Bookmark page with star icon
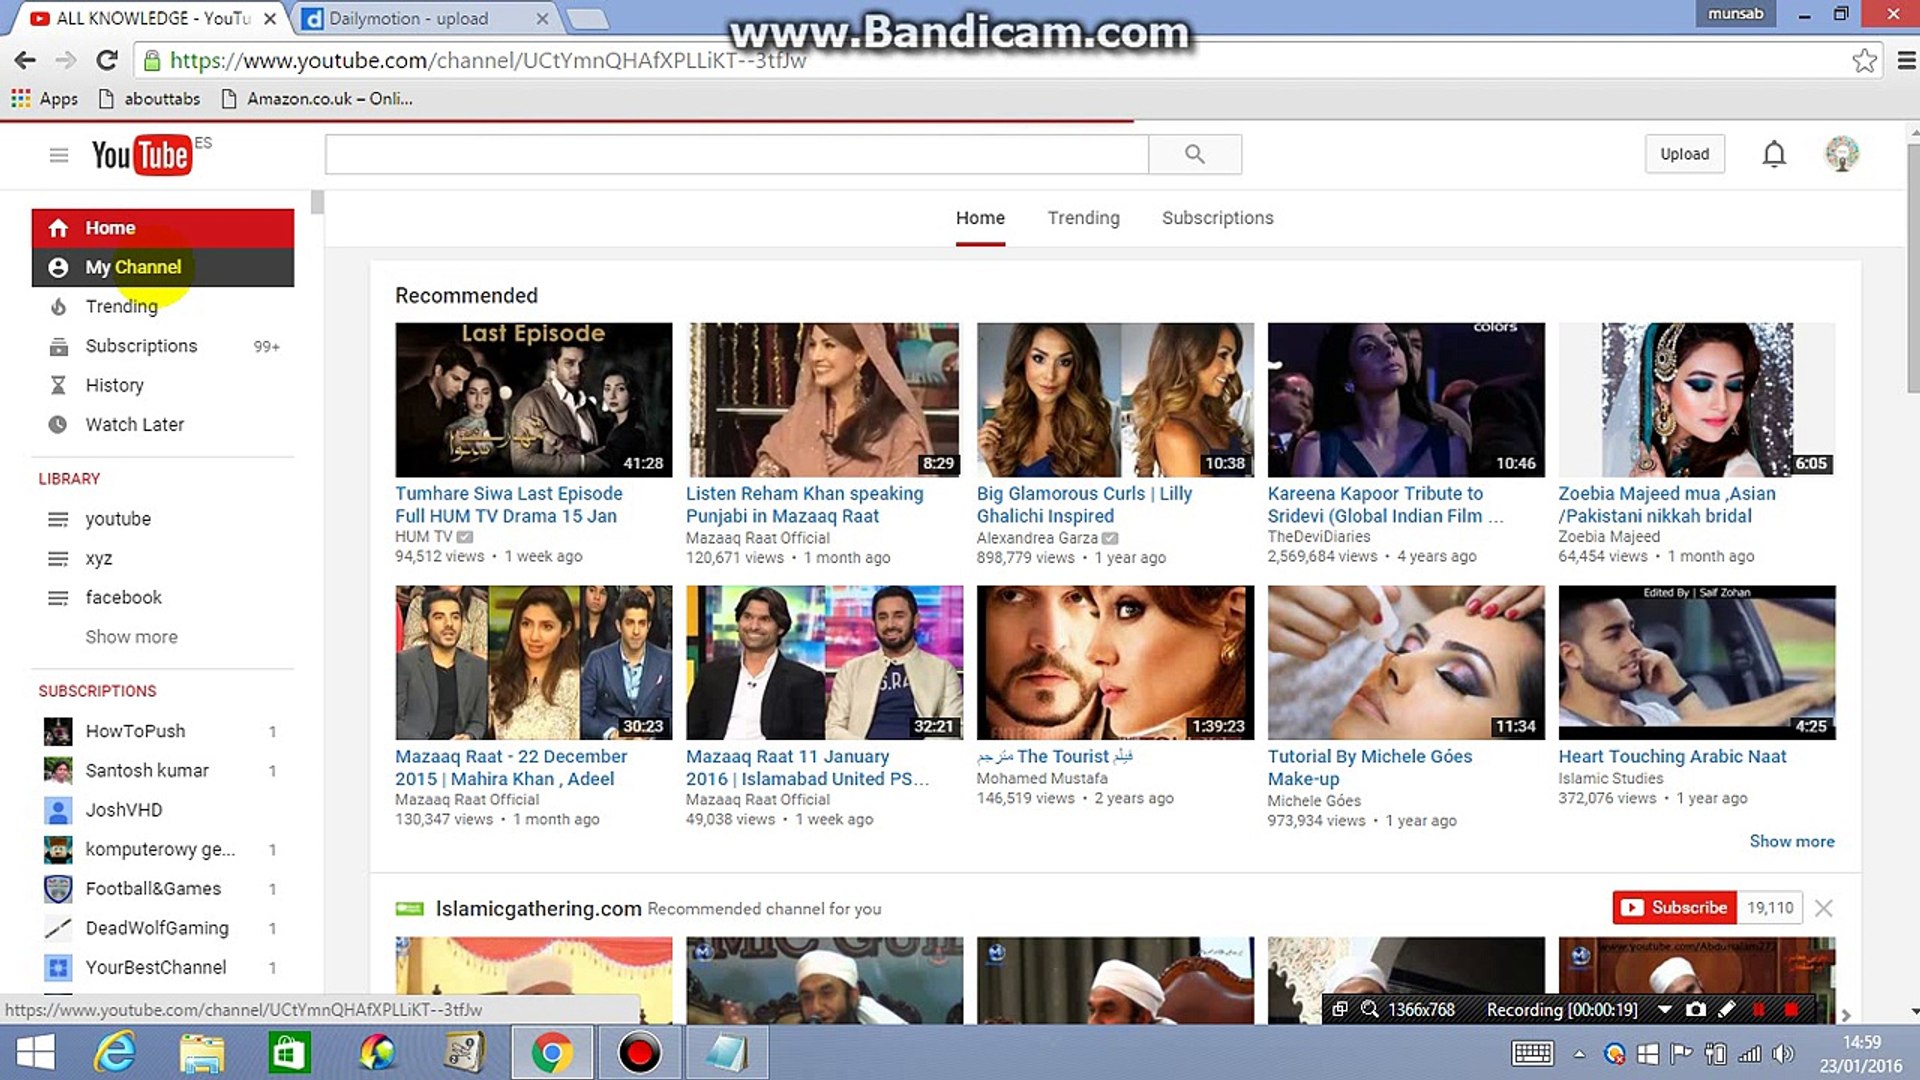The height and width of the screenshot is (1080, 1920). (1864, 61)
